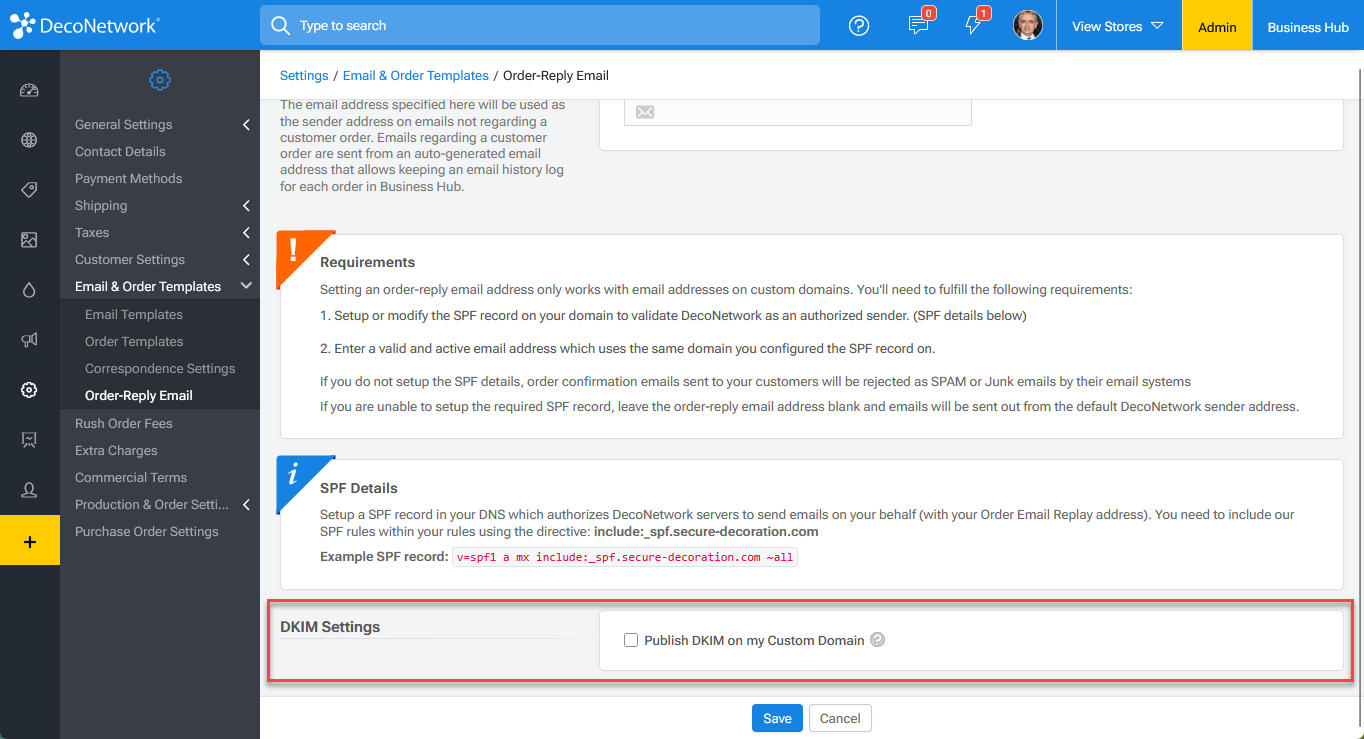1364x739 pixels.
Task: Open the Settings breadcrumb link
Action: click(x=304, y=75)
